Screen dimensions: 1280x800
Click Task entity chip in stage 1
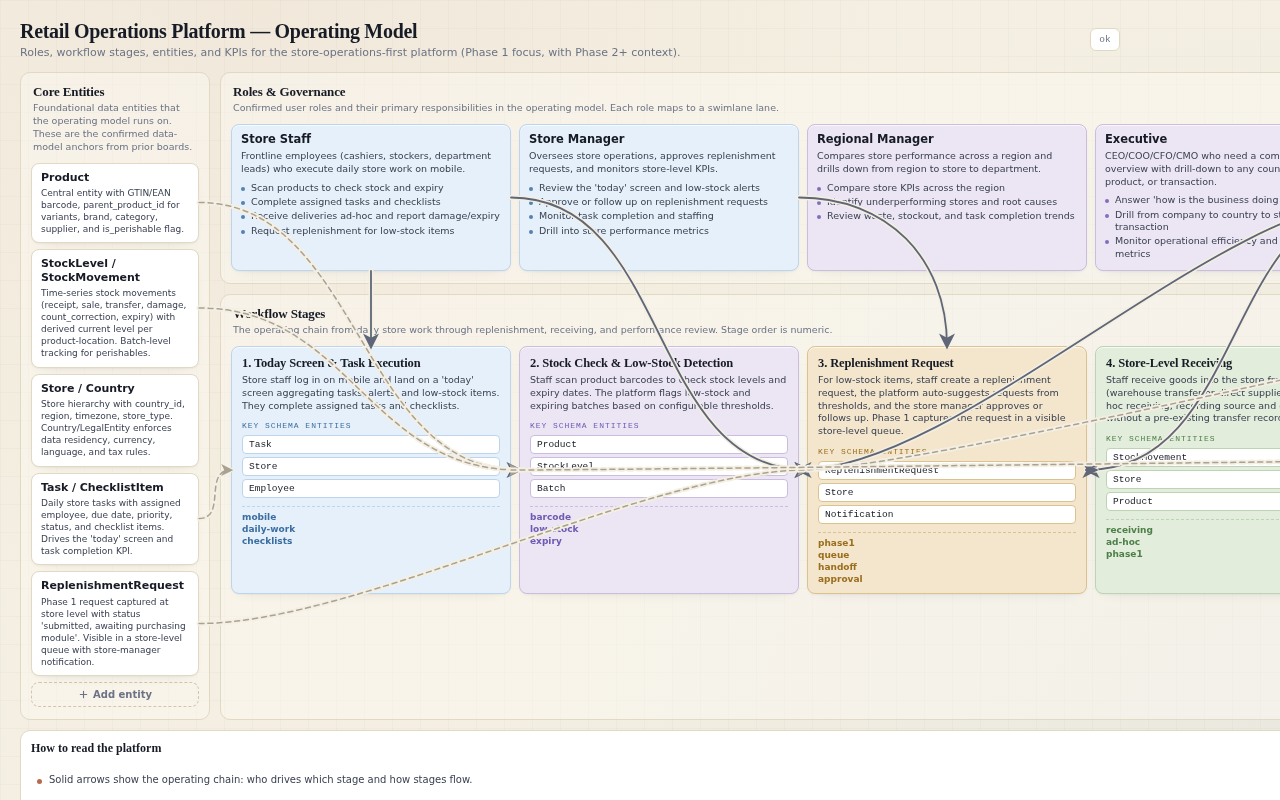click(x=371, y=444)
